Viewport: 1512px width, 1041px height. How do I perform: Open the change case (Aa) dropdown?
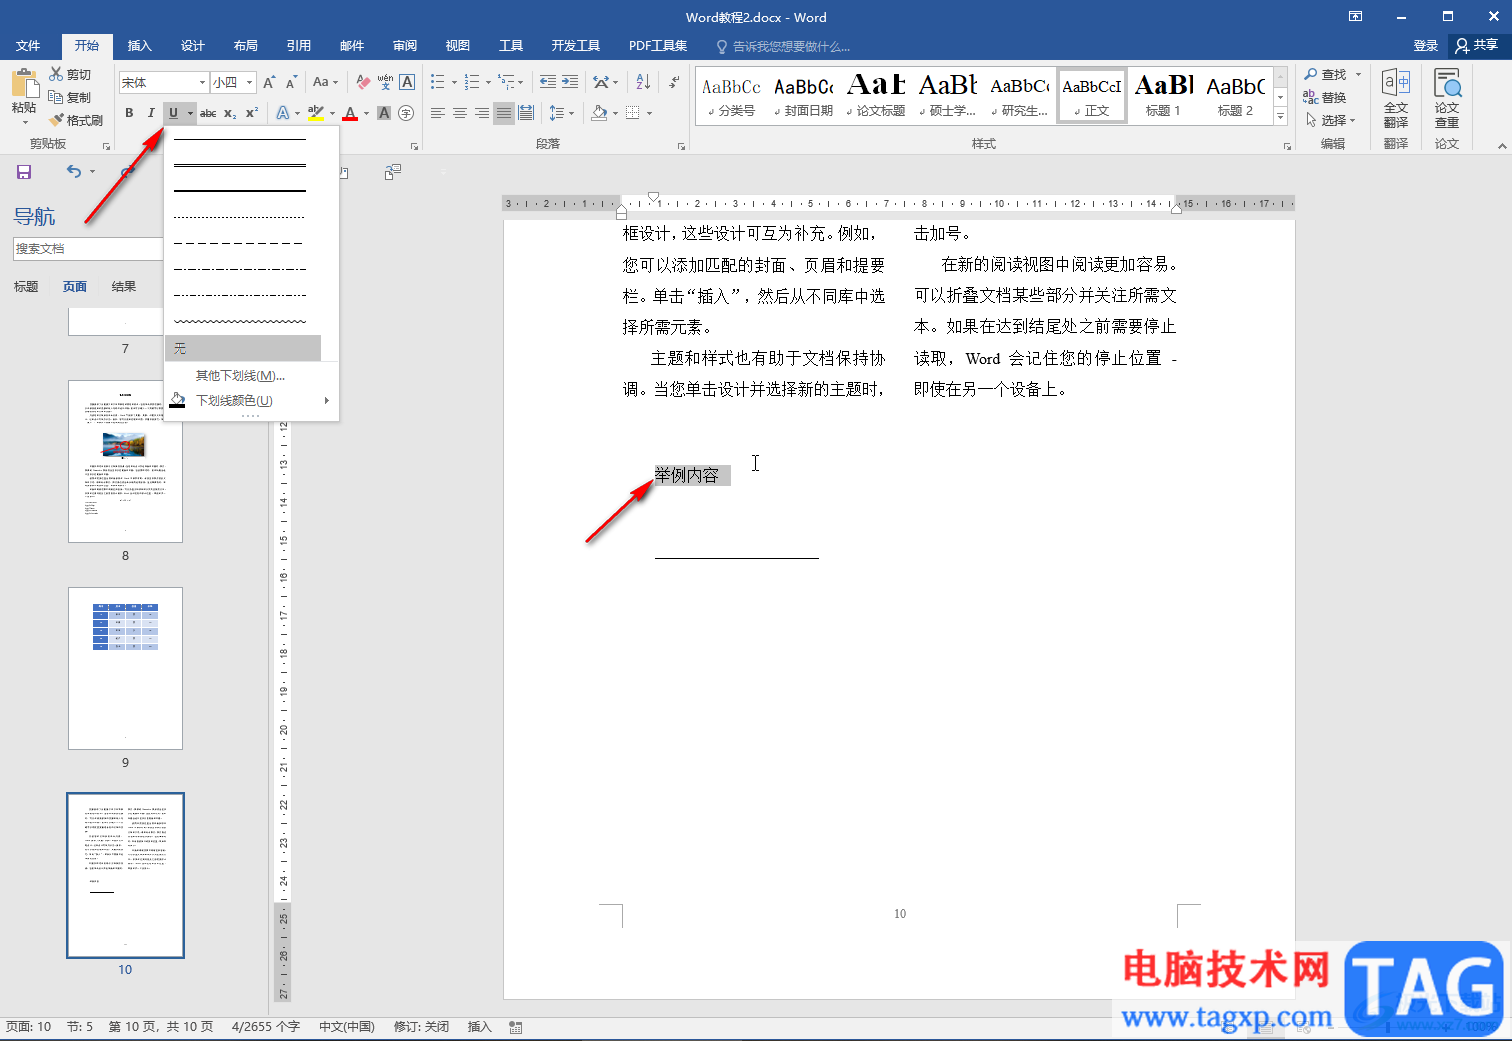coord(325,82)
